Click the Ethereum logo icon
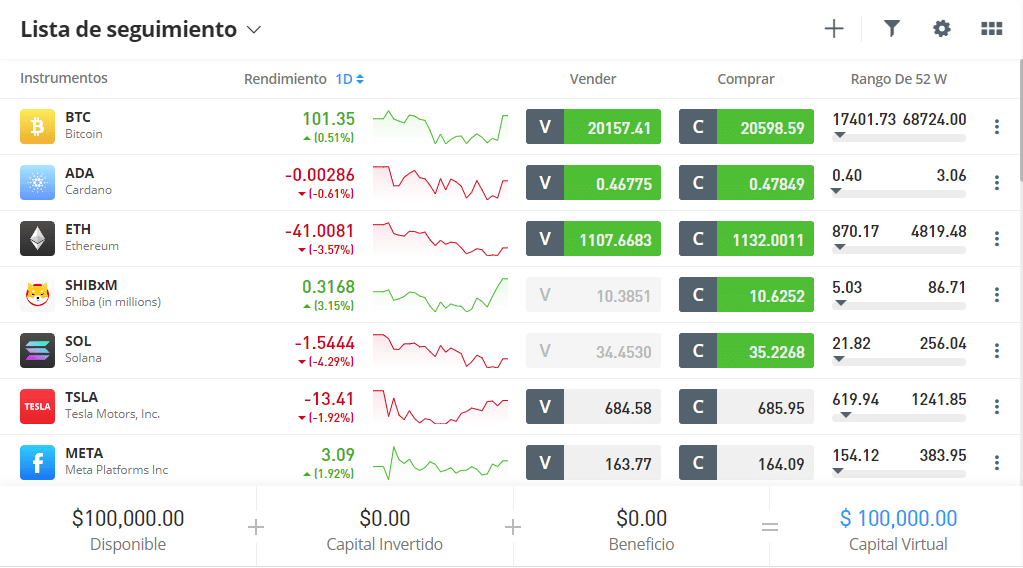 37,239
